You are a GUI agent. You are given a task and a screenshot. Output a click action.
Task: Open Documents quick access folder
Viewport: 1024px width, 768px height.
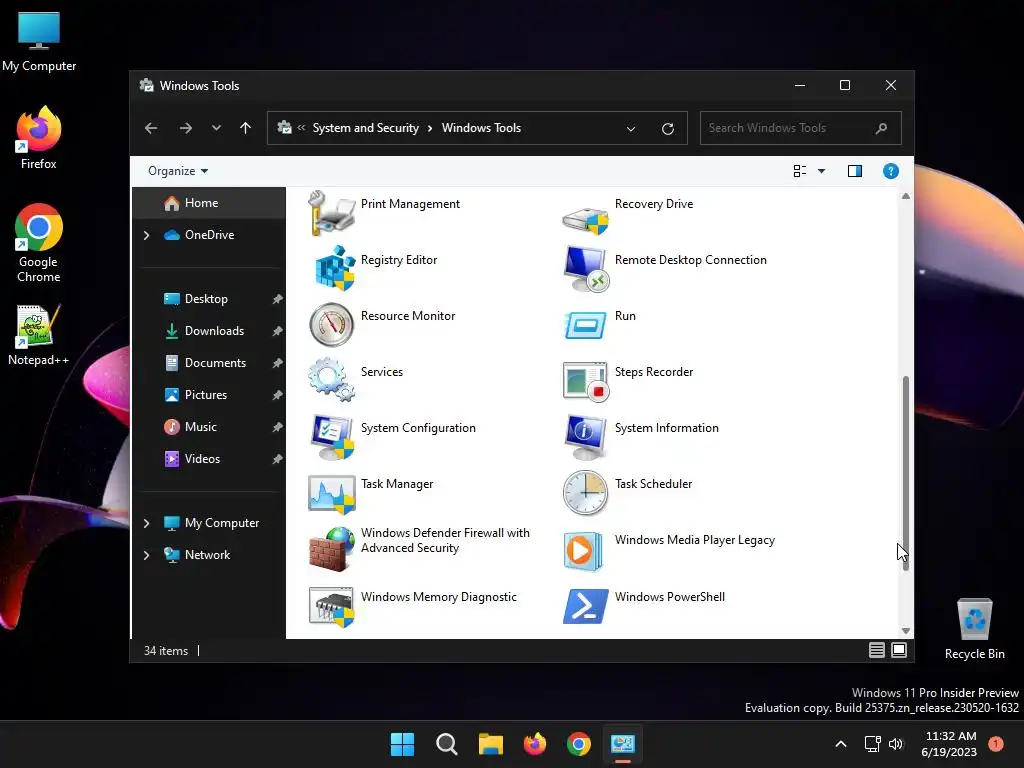point(209,363)
